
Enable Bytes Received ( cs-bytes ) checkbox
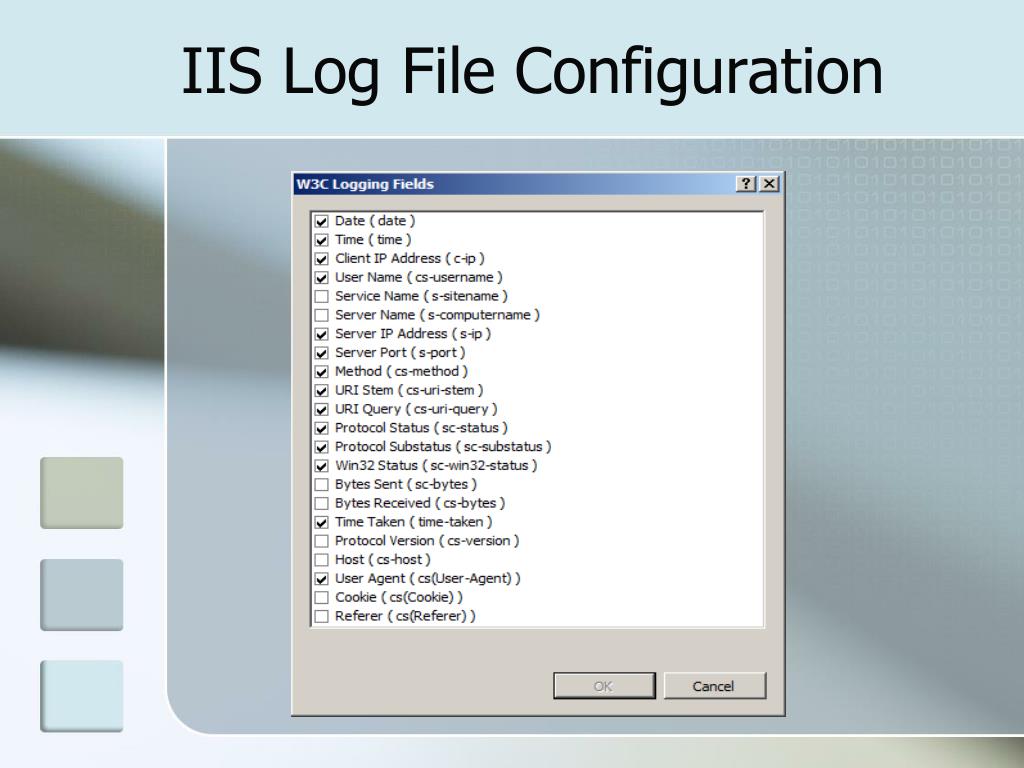point(321,504)
